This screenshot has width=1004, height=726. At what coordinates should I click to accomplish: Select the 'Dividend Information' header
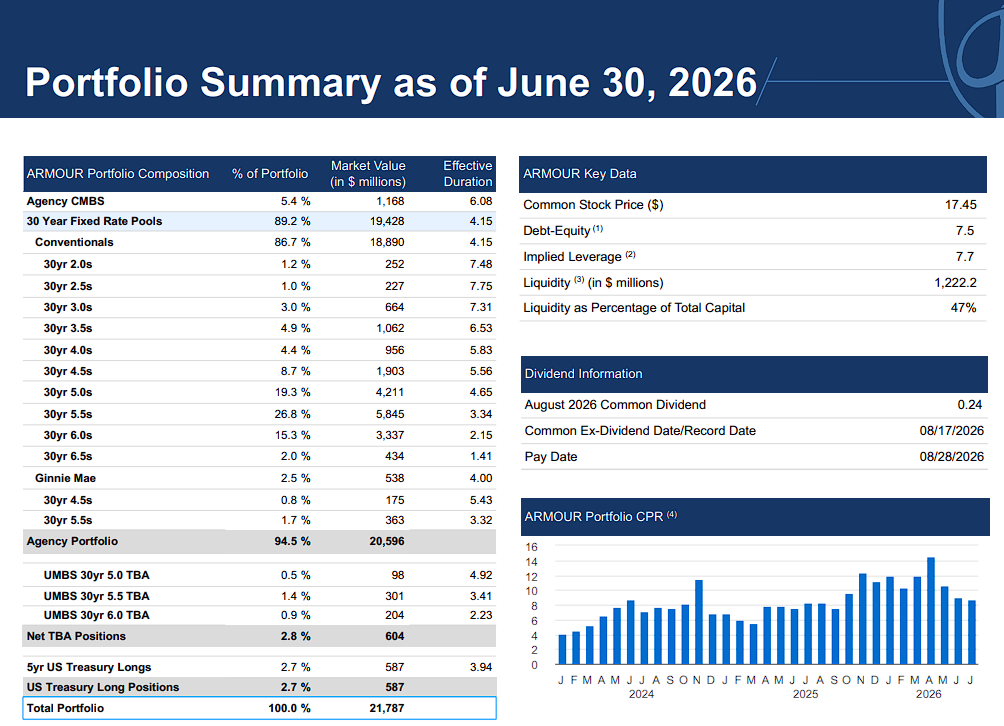click(x=583, y=374)
